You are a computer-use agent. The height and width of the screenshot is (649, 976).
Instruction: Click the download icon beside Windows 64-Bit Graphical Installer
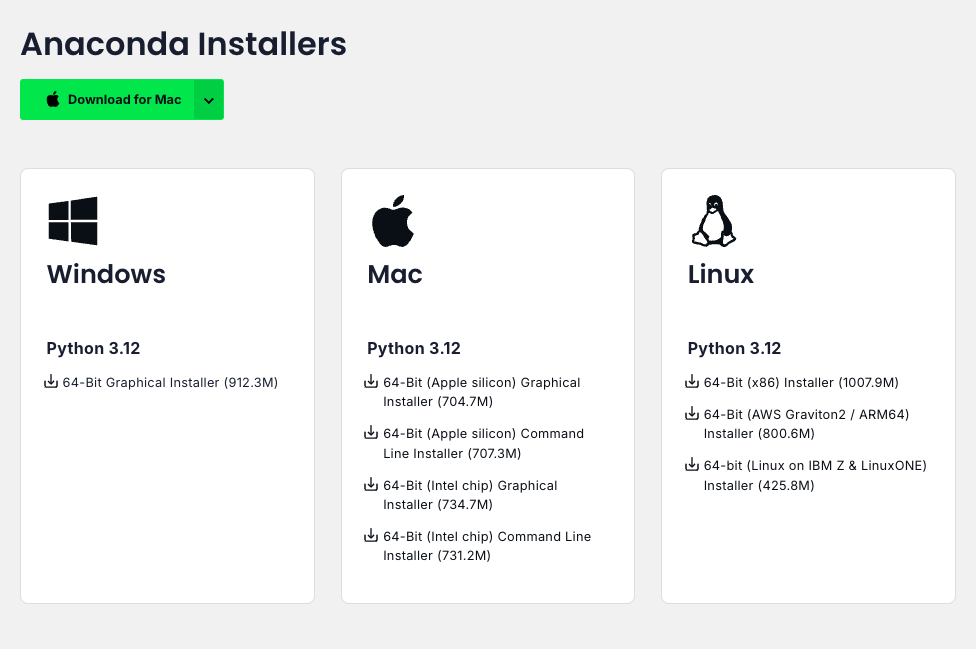pos(51,382)
